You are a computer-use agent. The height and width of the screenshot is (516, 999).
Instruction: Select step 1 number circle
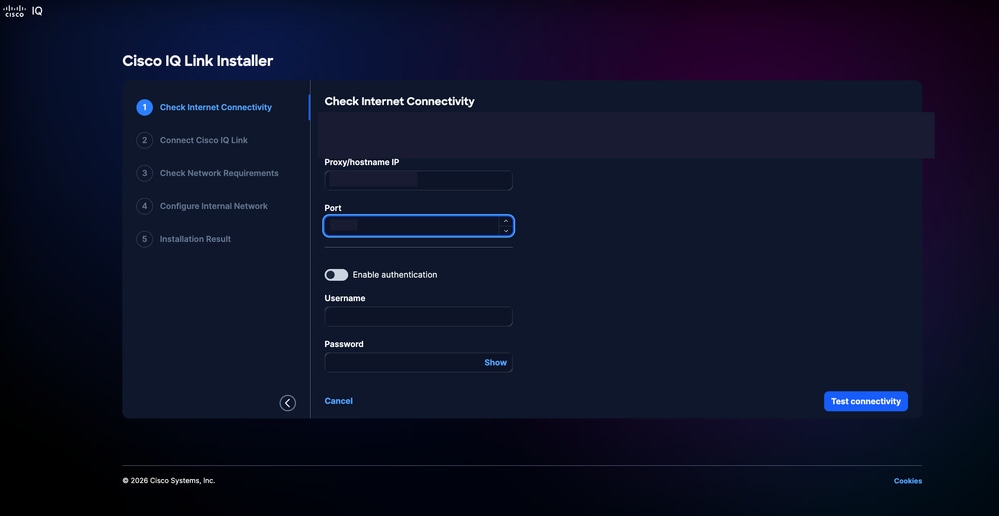pyautogui.click(x=145, y=107)
